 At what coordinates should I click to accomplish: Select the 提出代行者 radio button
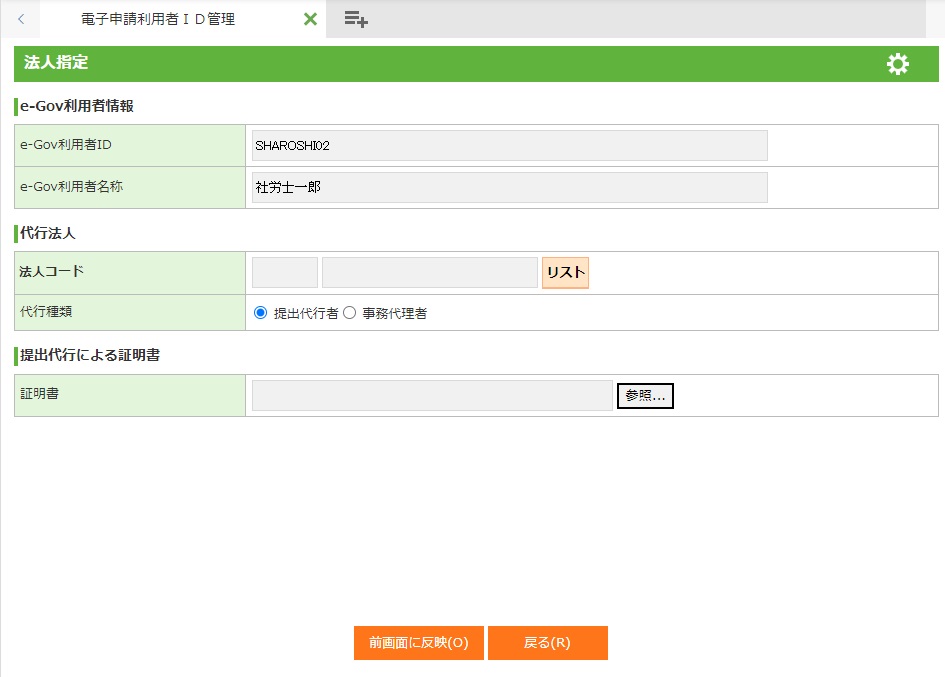pyautogui.click(x=261, y=313)
